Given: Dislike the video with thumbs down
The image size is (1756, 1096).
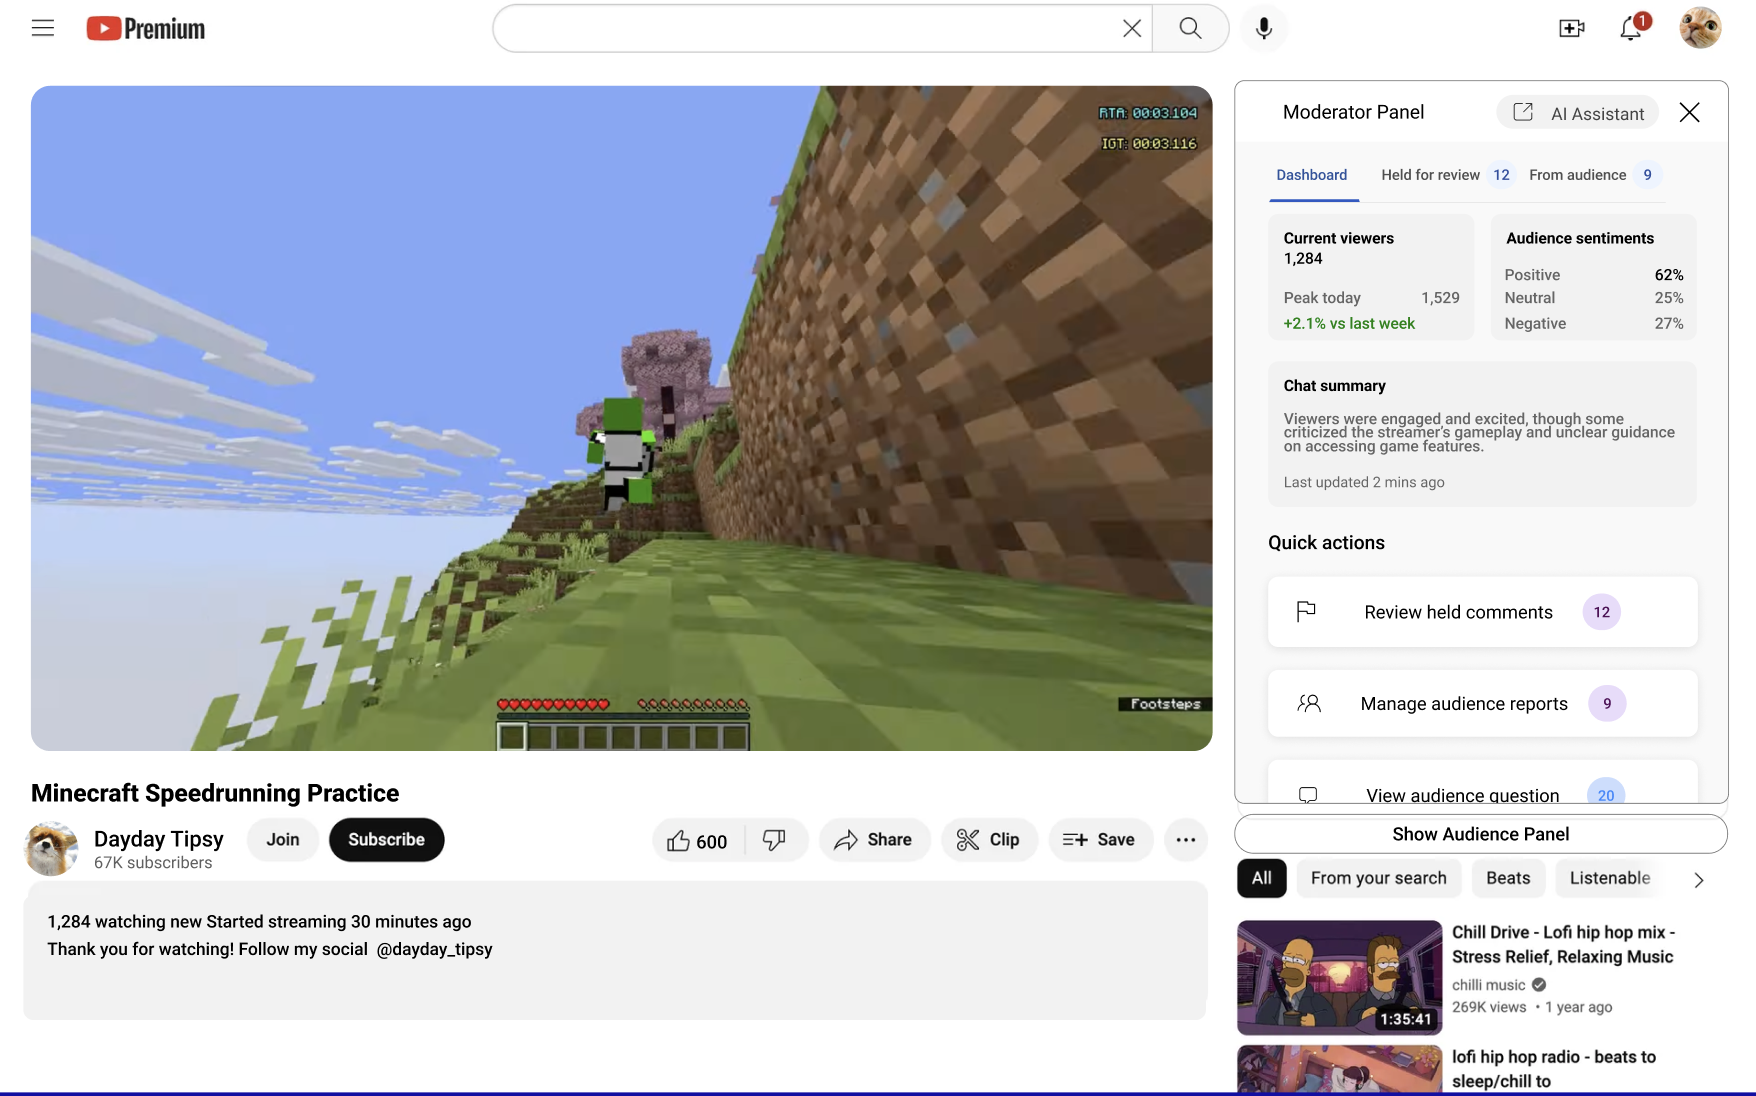Looking at the screenshot, I should (x=775, y=840).
